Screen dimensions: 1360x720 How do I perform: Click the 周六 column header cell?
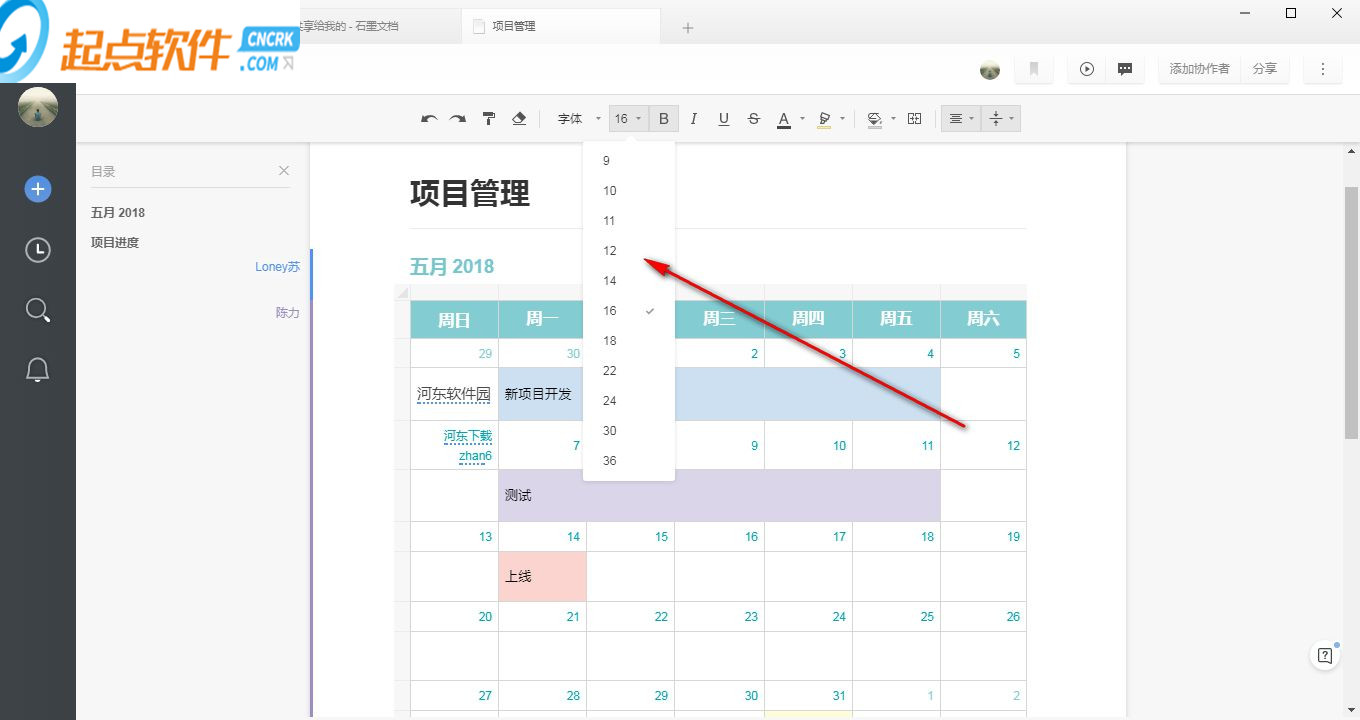tap(983, 319)
